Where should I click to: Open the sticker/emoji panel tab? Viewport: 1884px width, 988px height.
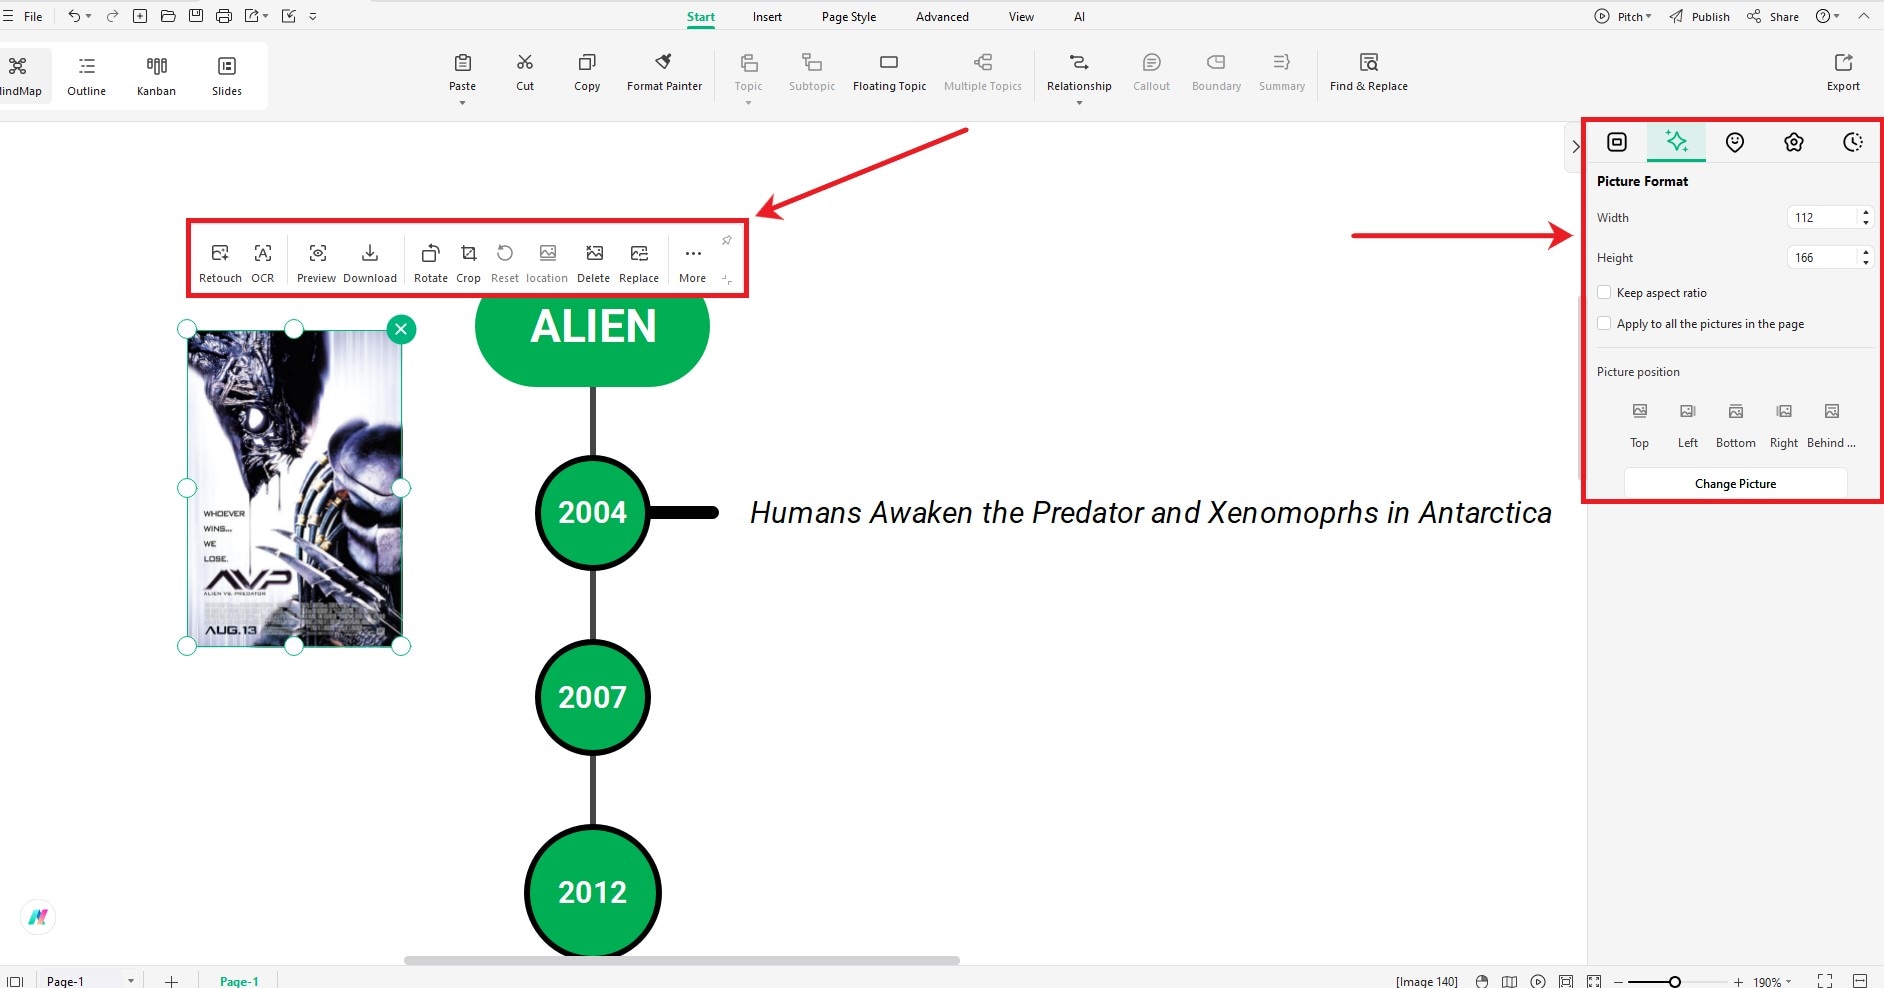click(1735, 142)
